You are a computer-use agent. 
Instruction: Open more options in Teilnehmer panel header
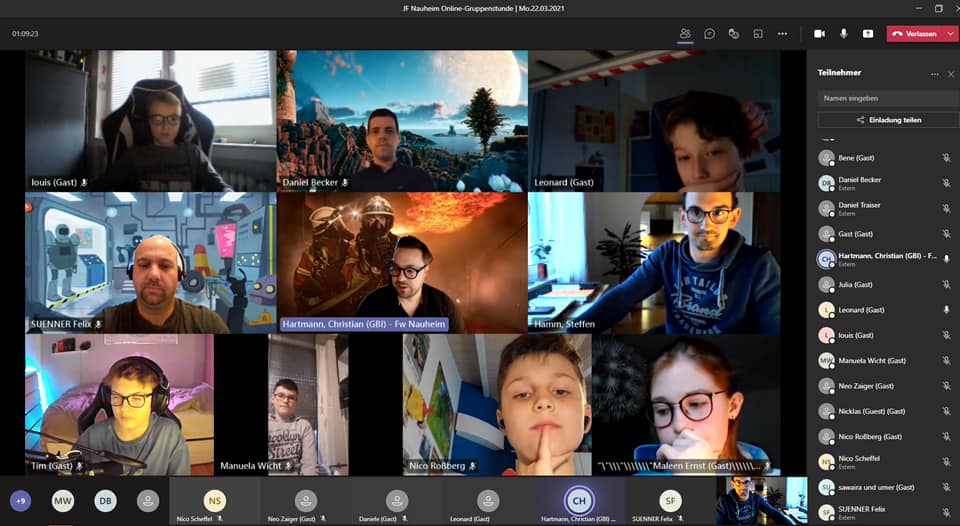(935, 73)
